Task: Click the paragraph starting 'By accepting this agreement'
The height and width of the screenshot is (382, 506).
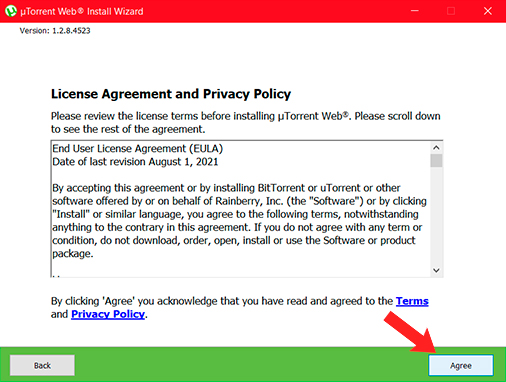Action: 239,221
